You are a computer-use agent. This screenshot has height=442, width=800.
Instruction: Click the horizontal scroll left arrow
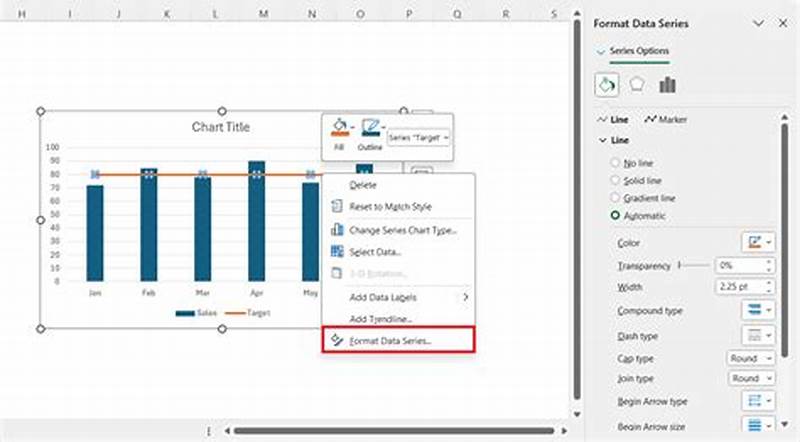[228, 431]
